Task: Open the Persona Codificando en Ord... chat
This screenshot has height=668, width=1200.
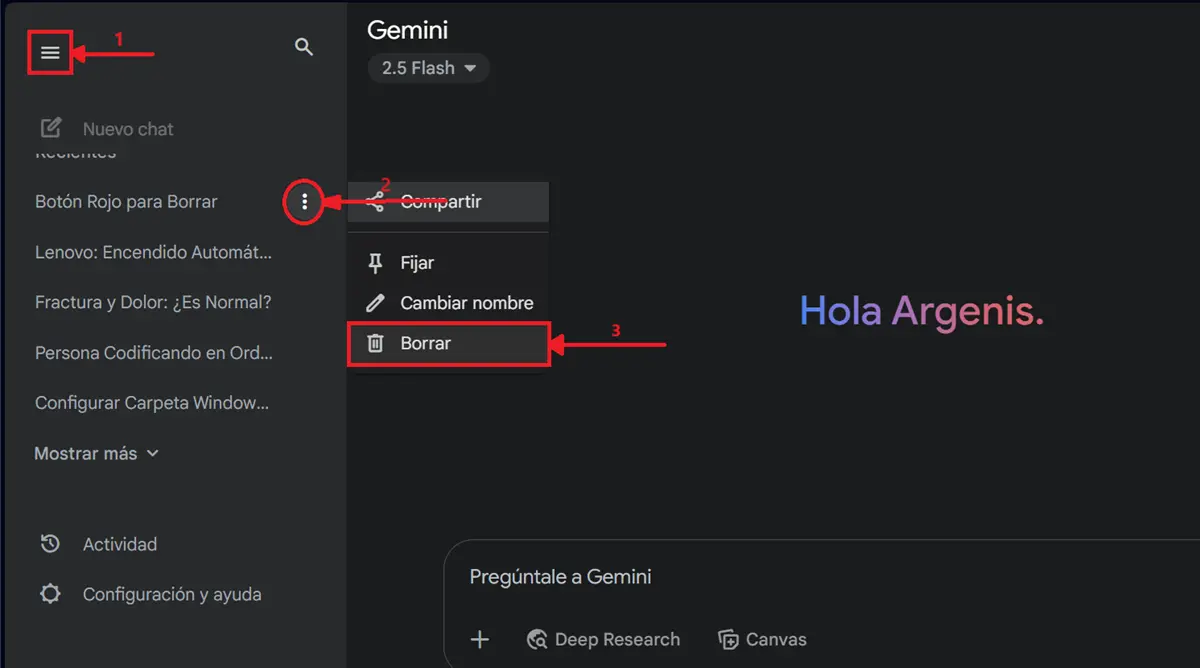Action: pyautogui.click(x=153, y=353)
